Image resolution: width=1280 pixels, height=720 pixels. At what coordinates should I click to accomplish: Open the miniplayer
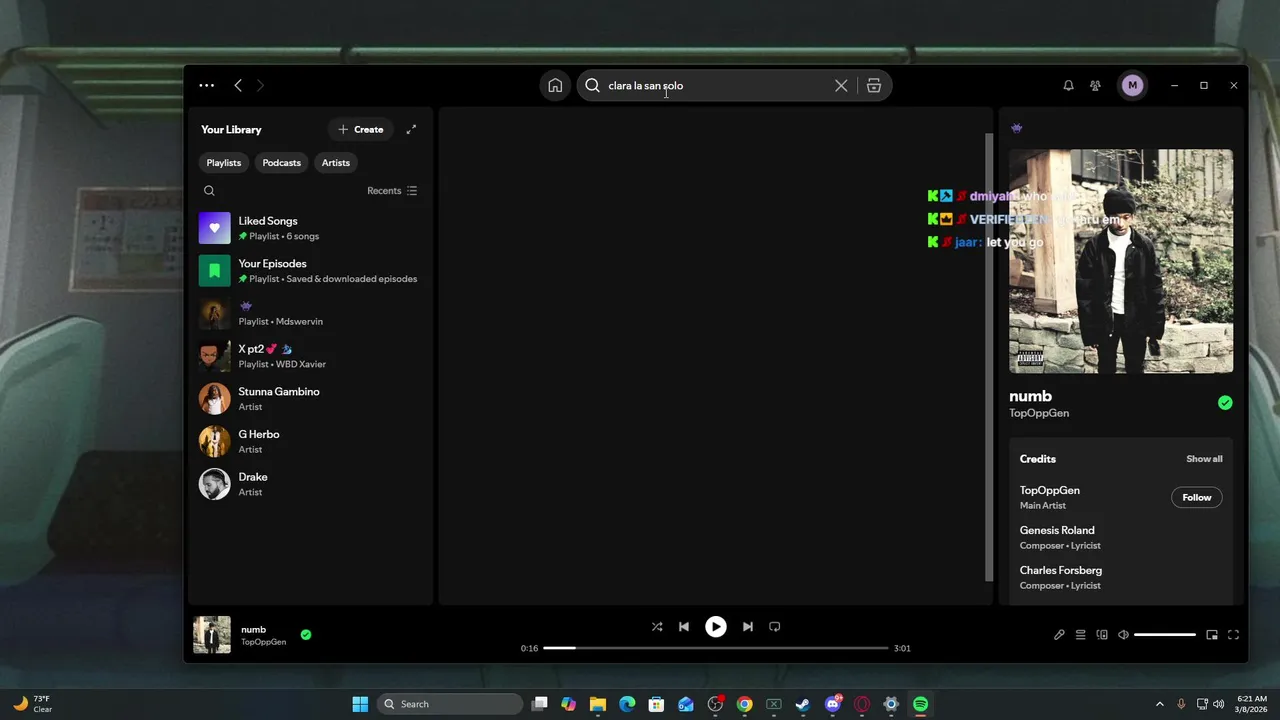pyautogui.click(x=1212, y=635)
